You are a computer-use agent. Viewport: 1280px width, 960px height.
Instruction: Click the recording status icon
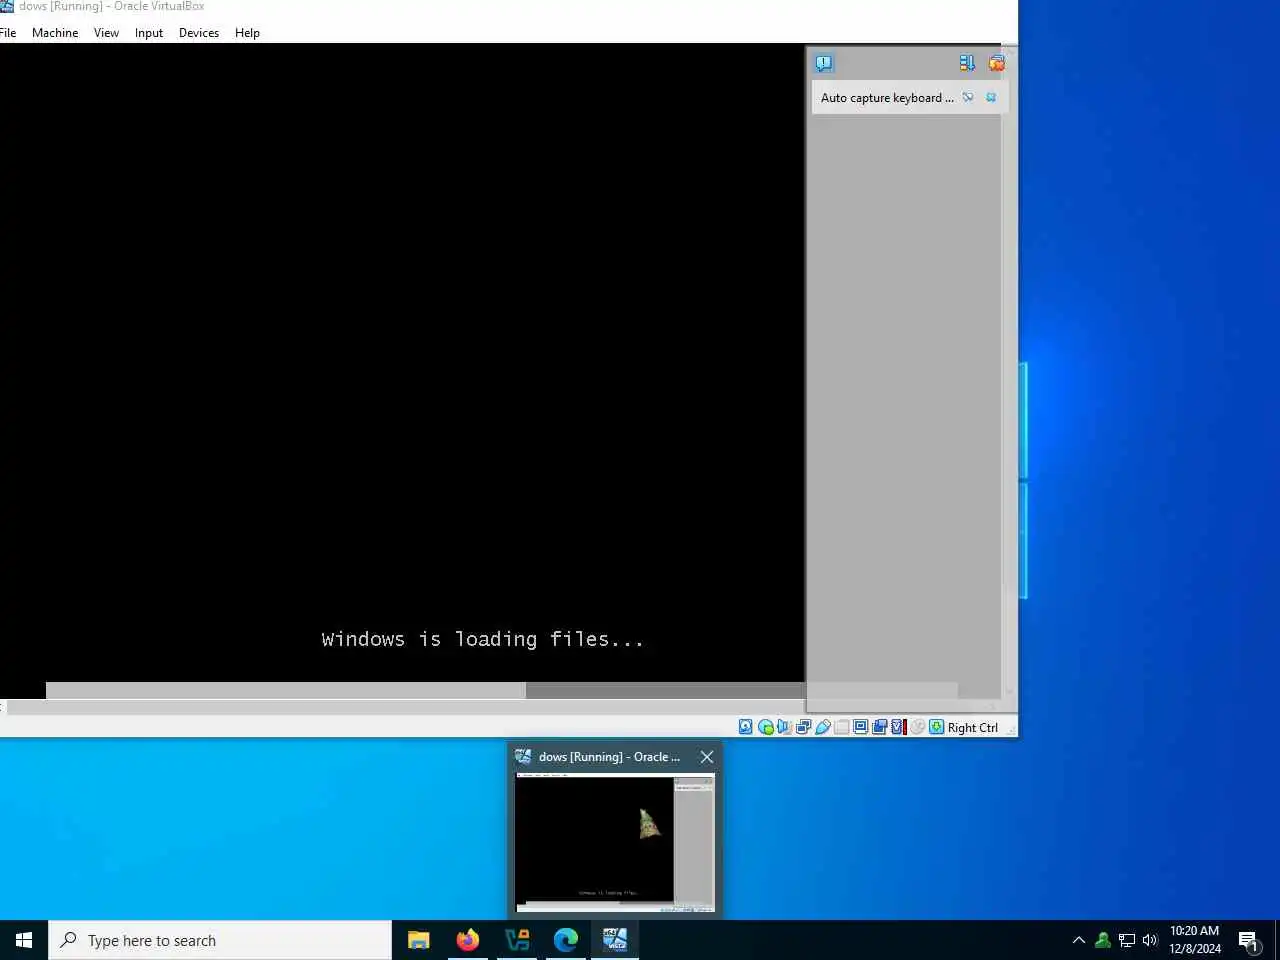pos(880,727)
